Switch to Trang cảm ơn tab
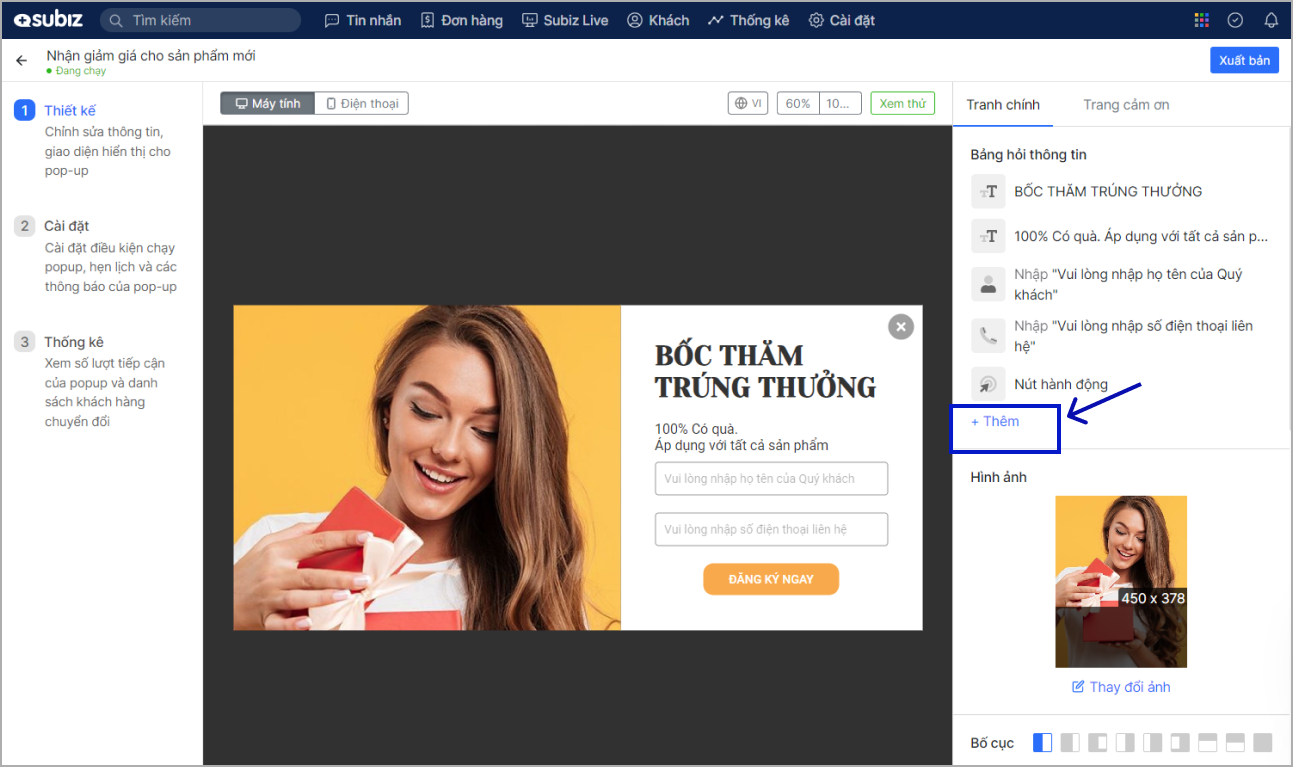The image size is (1293, 767). point(1125,105)
